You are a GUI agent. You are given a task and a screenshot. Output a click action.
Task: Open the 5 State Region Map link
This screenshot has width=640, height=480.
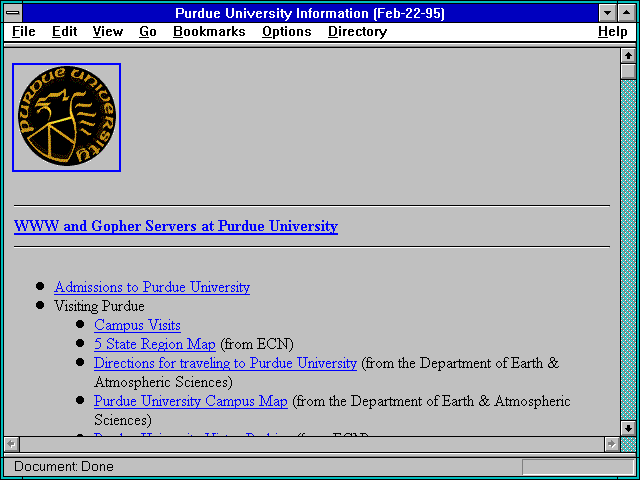pyautogui.click(x=155, y=344)
